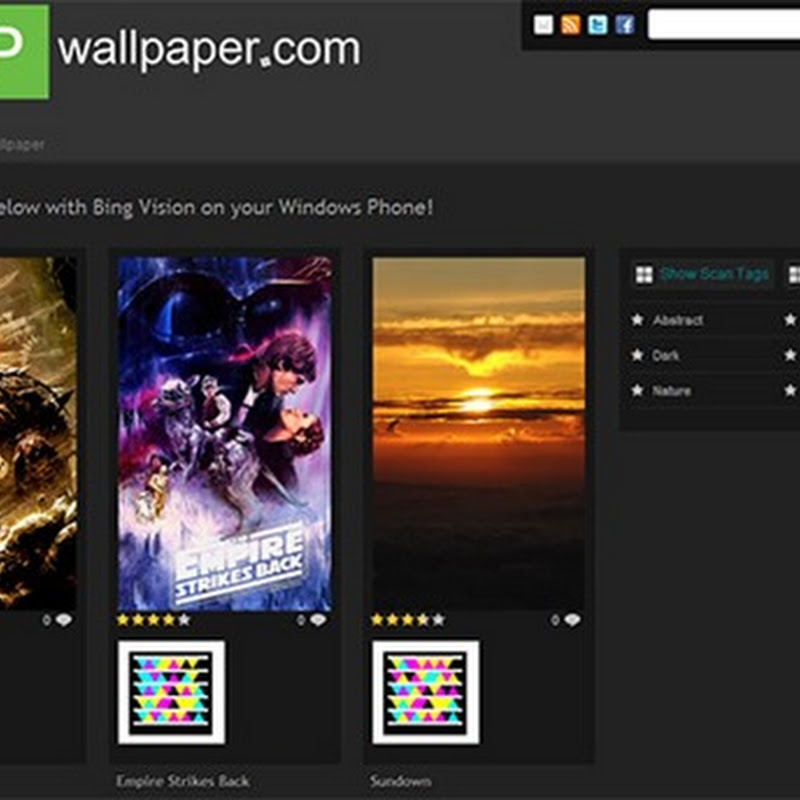Click comment bubble under Empire Strikes Back
The height and width of the screenshot is (800, 800).
pos(318,620)
